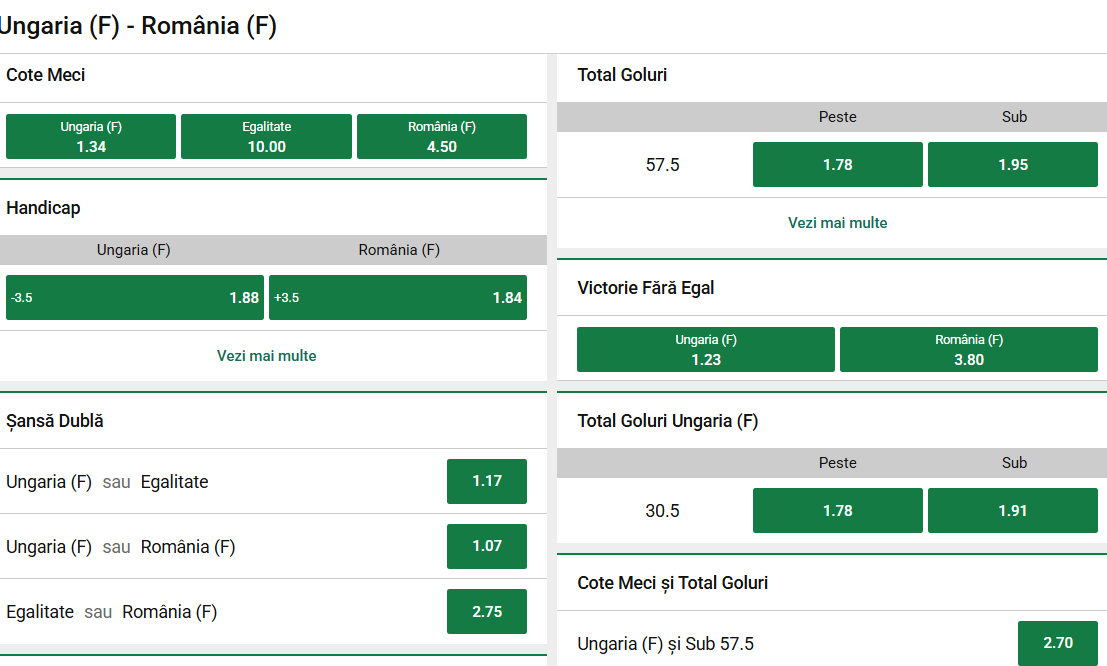Click the Total Goluri Ungaria (F) header
Image resolution: width=1107 pixels, height=666 pixels.
pos(668,421)
